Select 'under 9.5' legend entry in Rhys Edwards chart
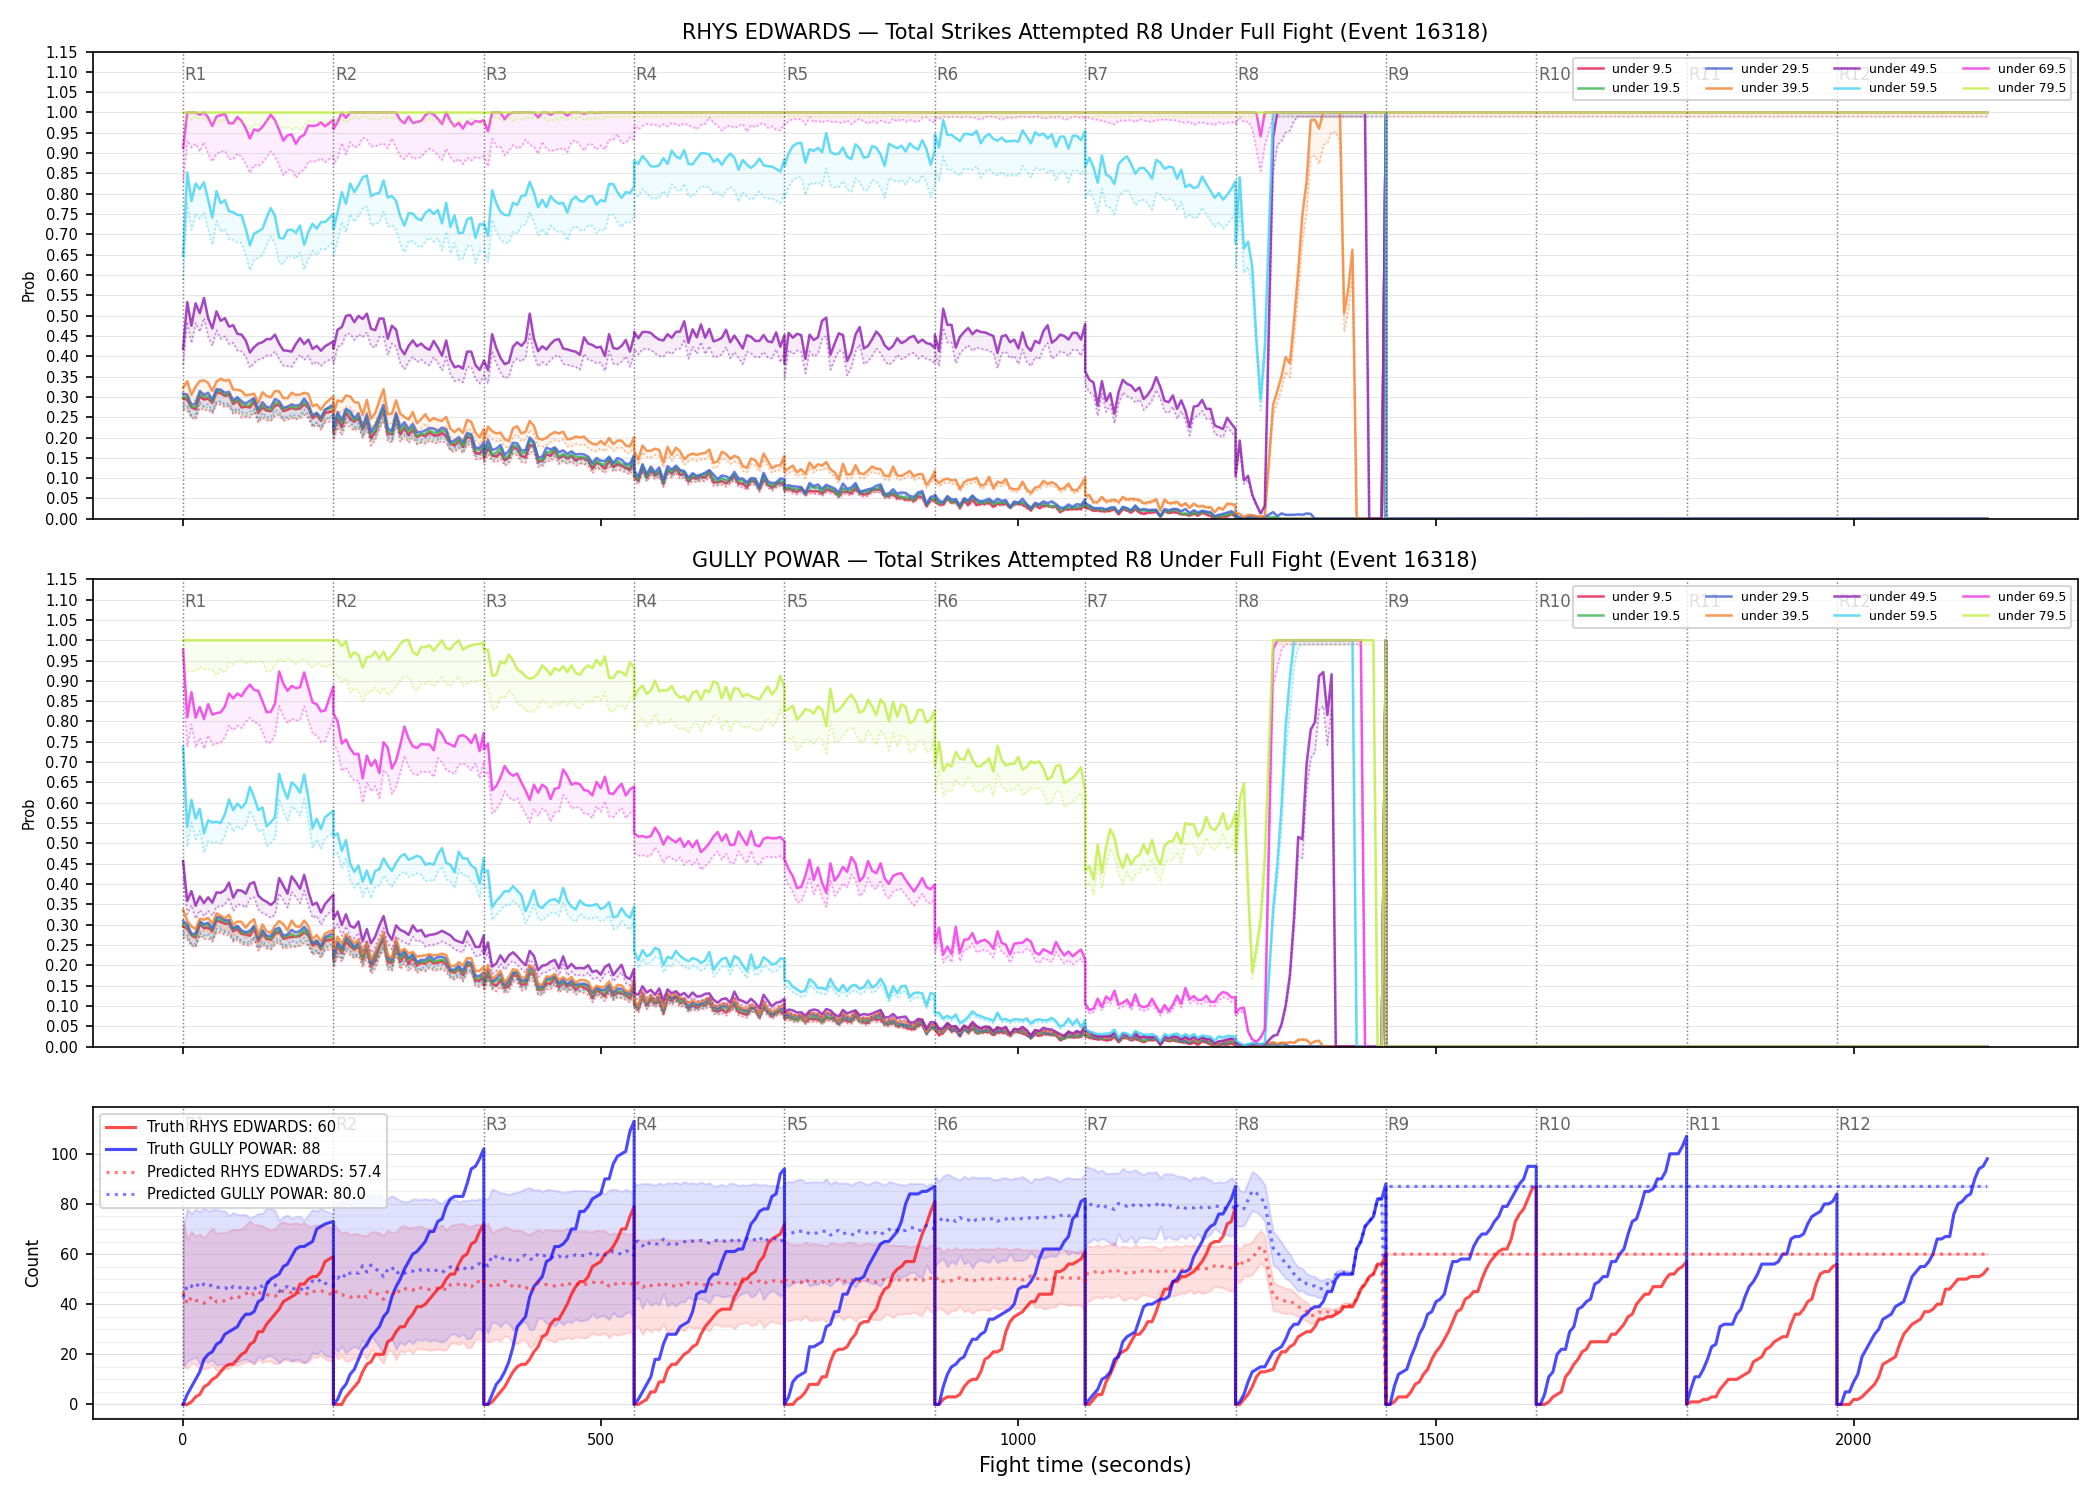Image resolution: width=2100 pixels, height=1500 pixels. click(x=1625, y=69)
